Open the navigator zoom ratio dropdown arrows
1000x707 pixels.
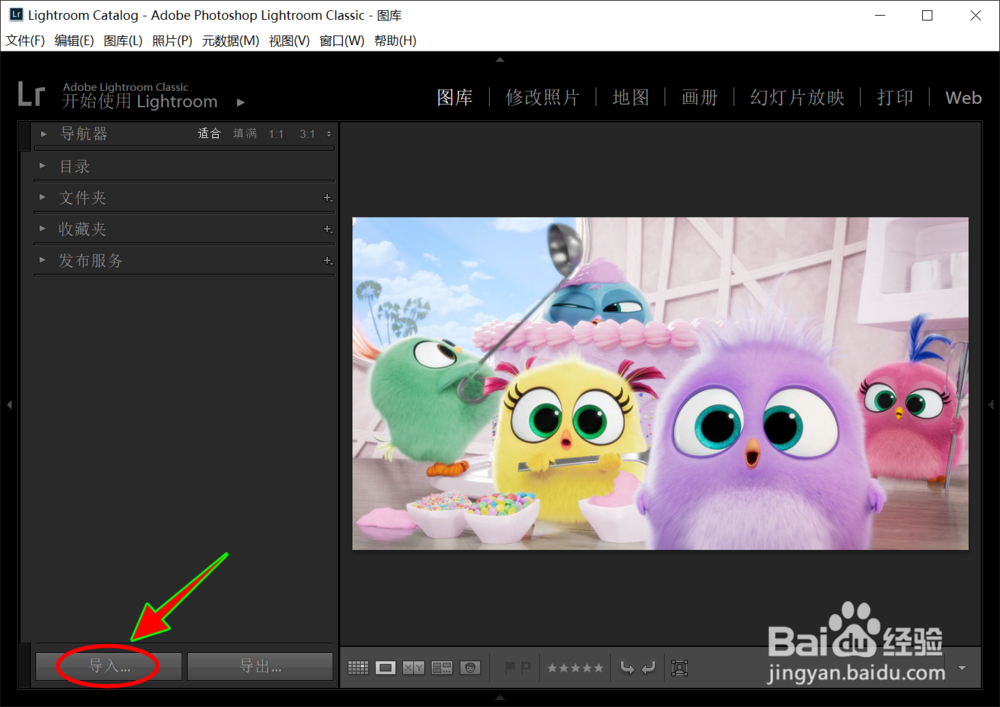[x=328, y=134]
